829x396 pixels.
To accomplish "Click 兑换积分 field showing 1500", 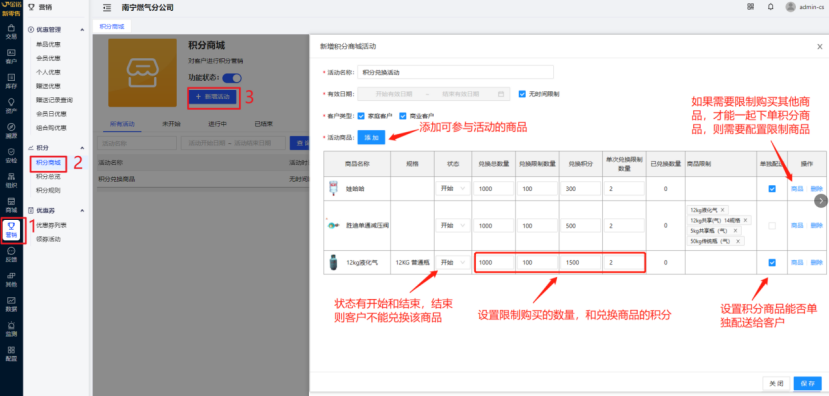I will [x=582, y=262].
